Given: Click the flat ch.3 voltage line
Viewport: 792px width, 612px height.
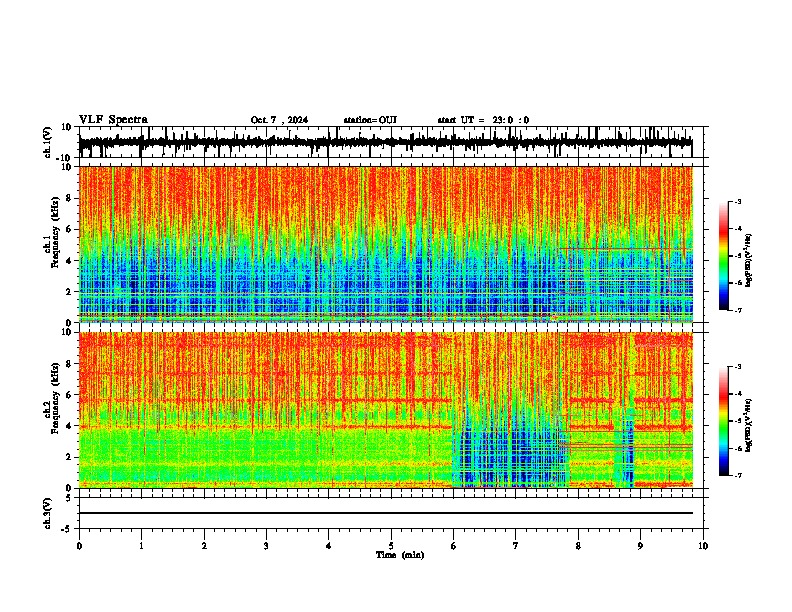Looking at the screenshot, I should [x=385, y=513].
